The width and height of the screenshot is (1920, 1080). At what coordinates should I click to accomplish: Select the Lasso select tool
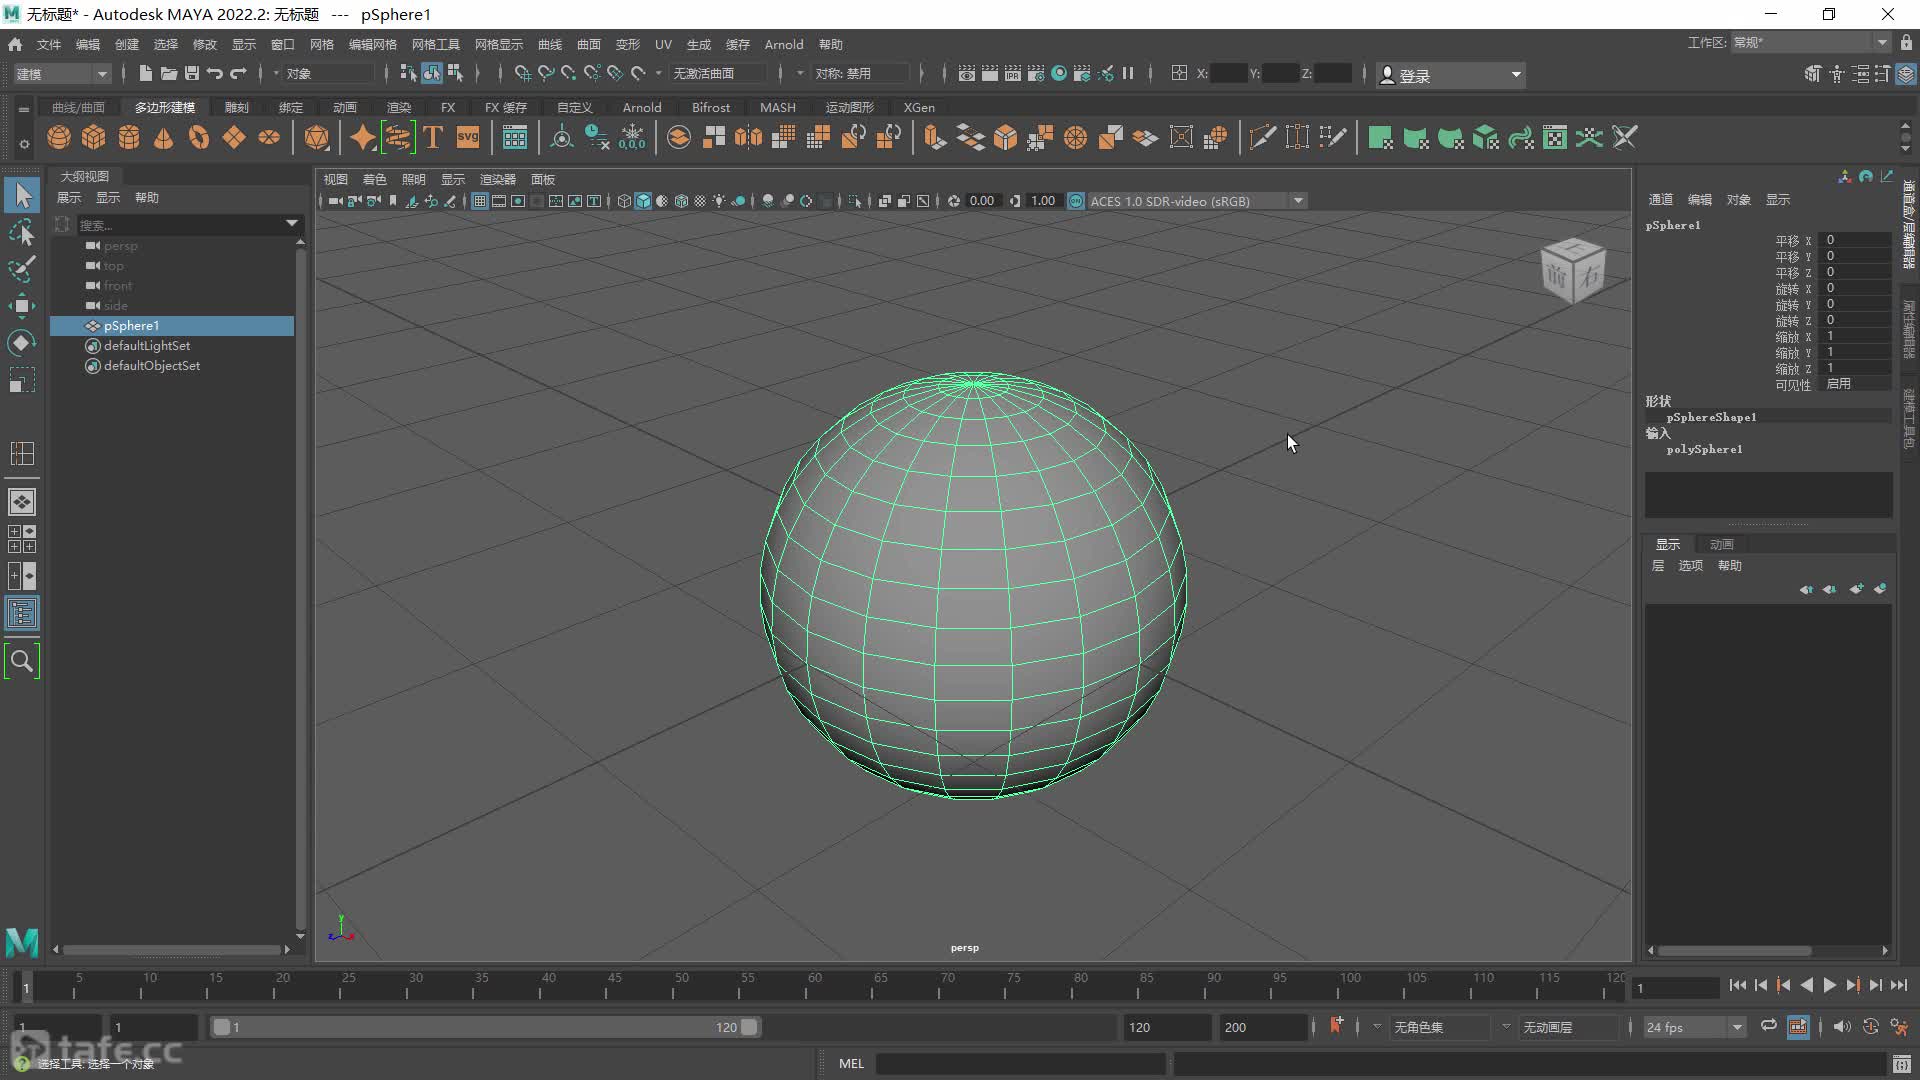[x=22, y=232]
